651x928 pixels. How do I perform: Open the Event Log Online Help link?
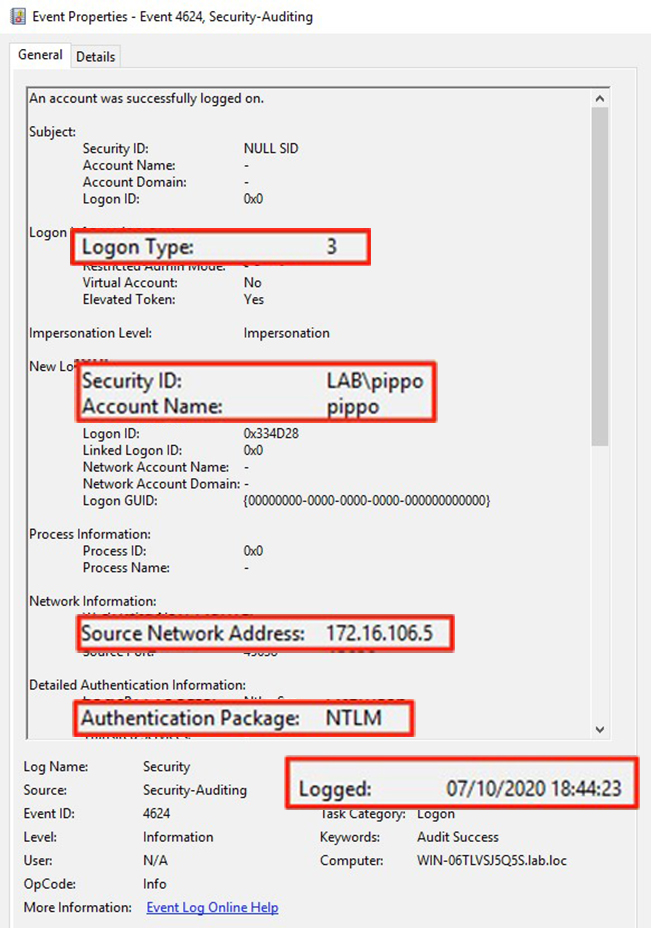click(212, 907)
